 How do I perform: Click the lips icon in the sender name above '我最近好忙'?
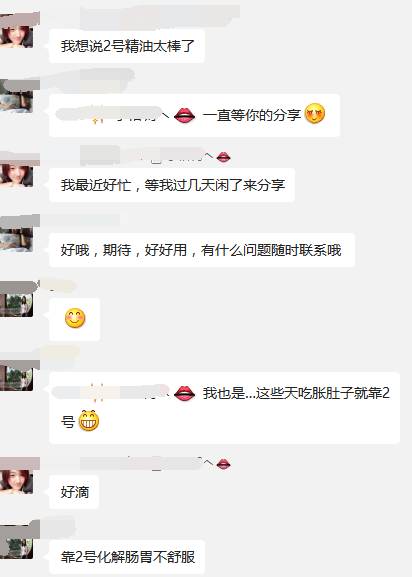[223, 157]
